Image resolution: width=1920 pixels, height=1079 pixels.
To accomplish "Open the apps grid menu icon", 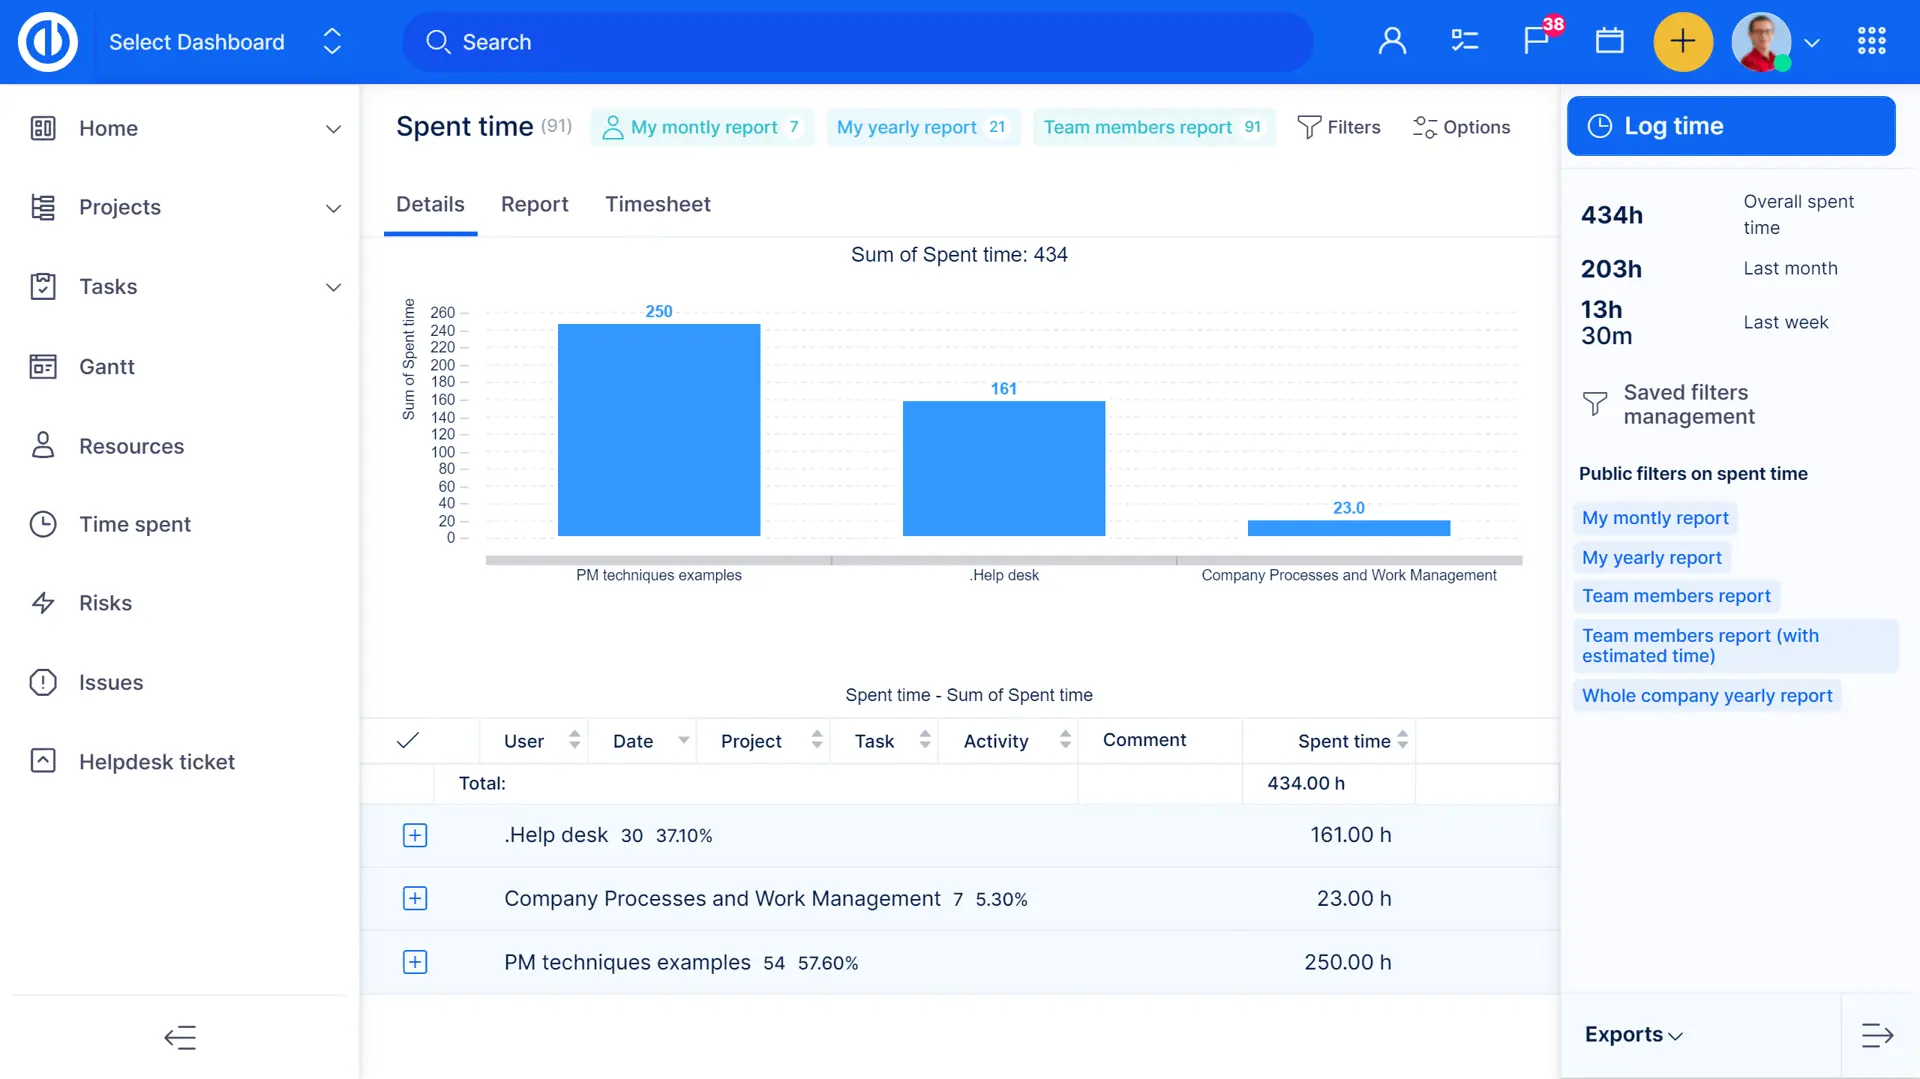I will pyautogui.click(x=1871, y=41).
